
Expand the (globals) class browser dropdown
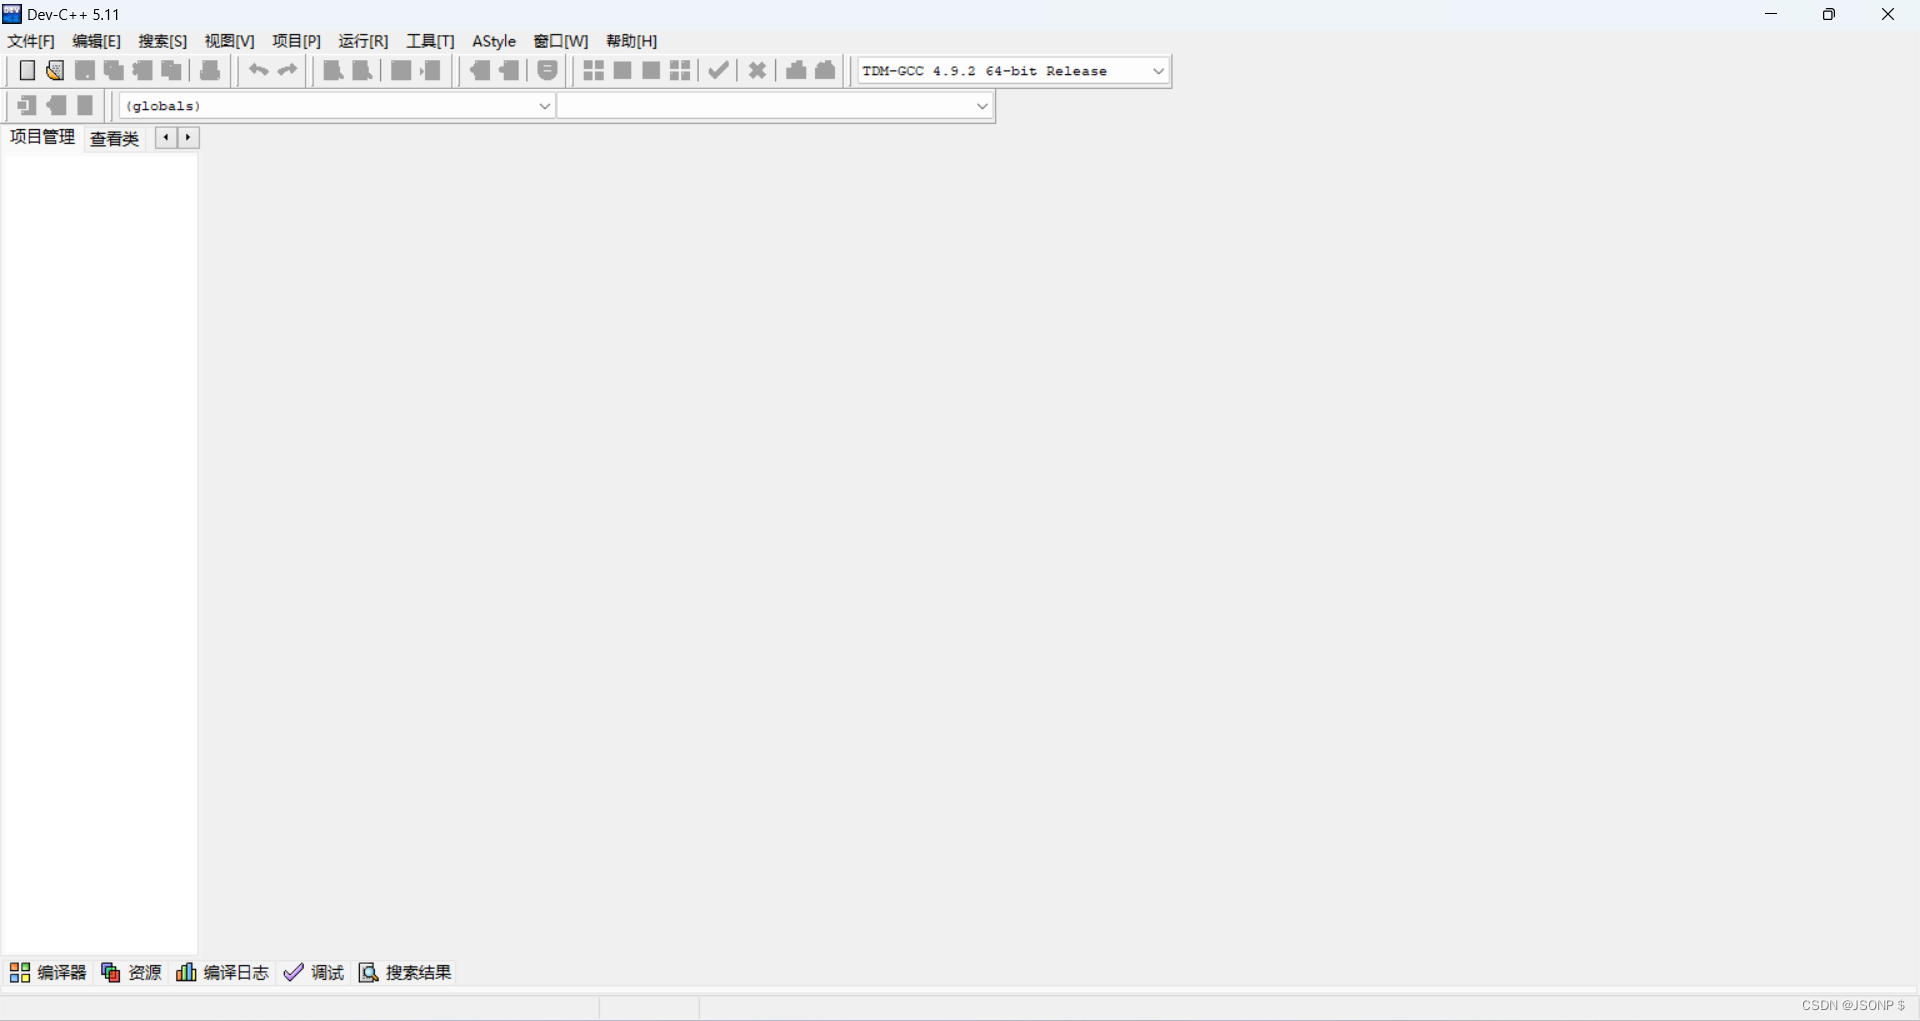pos(543,105)
